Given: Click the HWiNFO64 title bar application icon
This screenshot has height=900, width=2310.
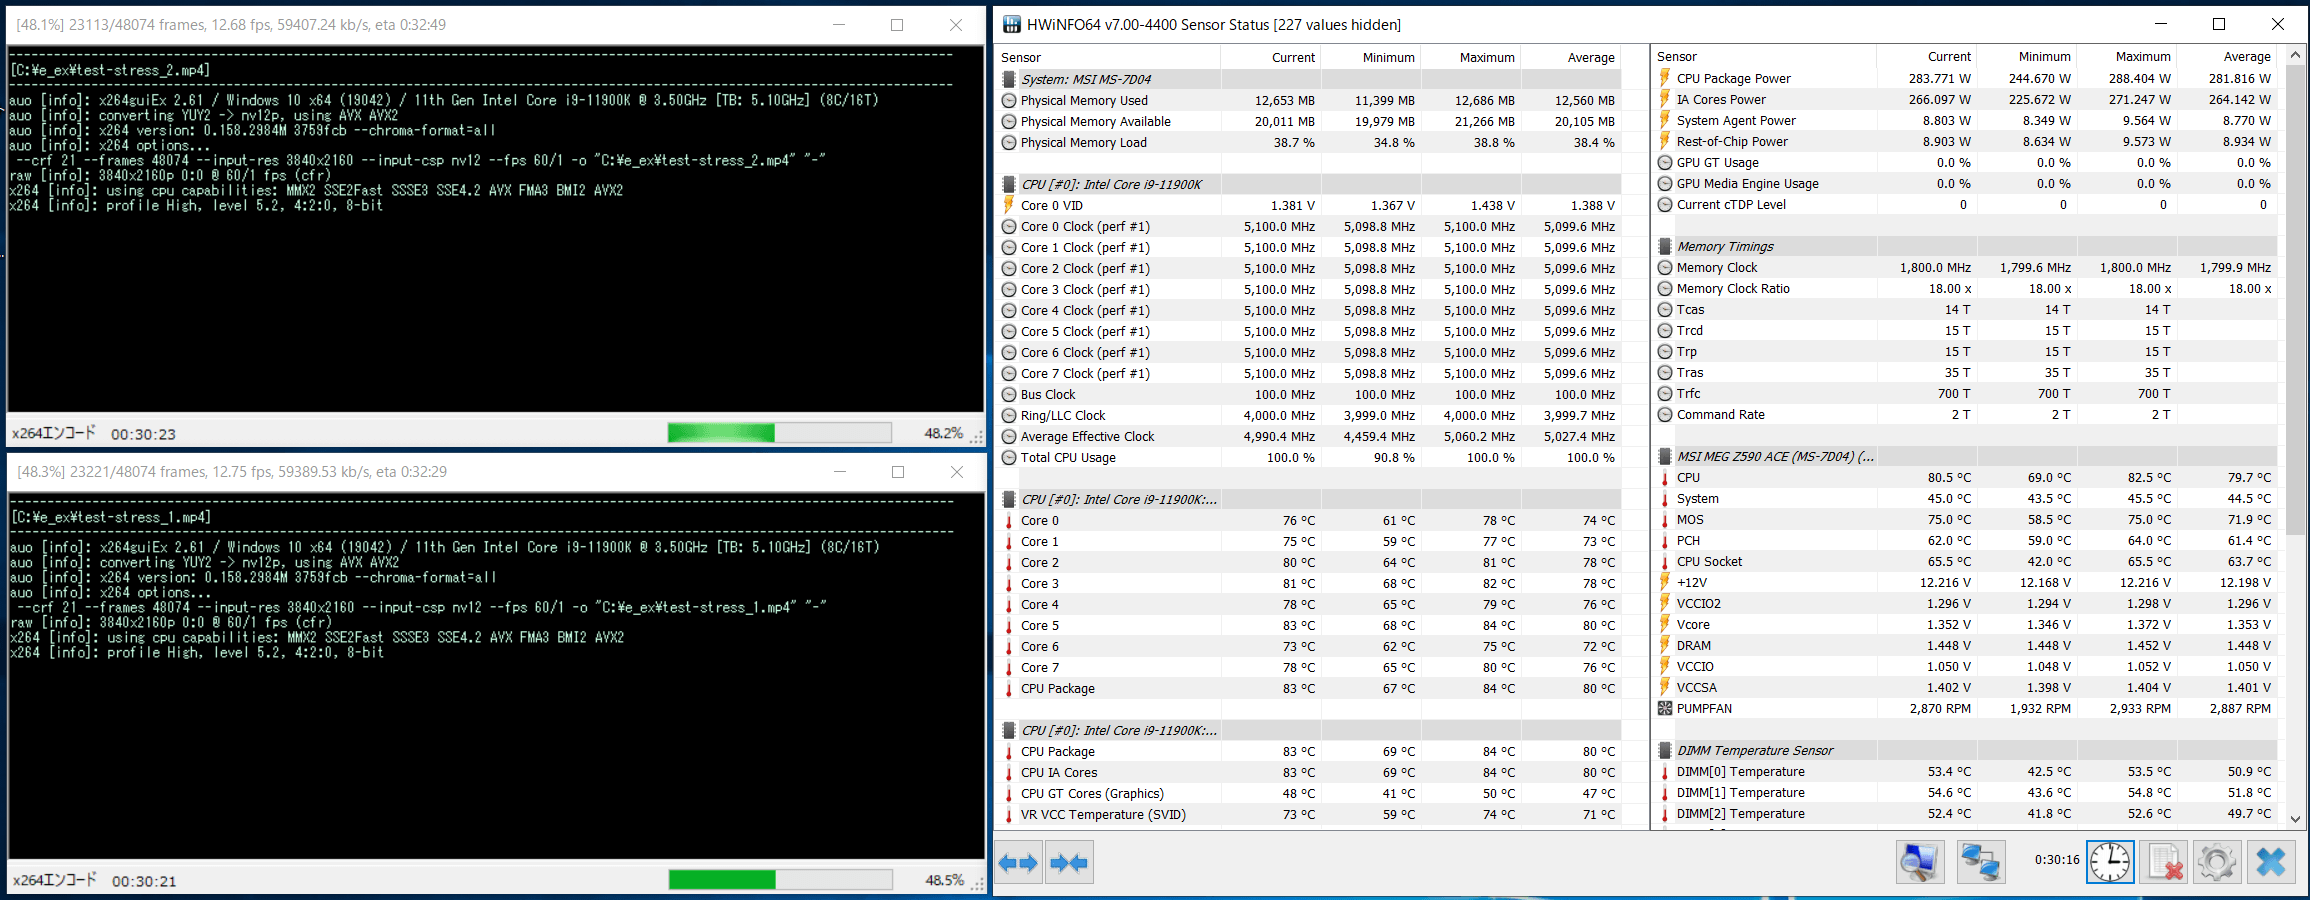Looking at the screenshot, I should click(1012, 24).
